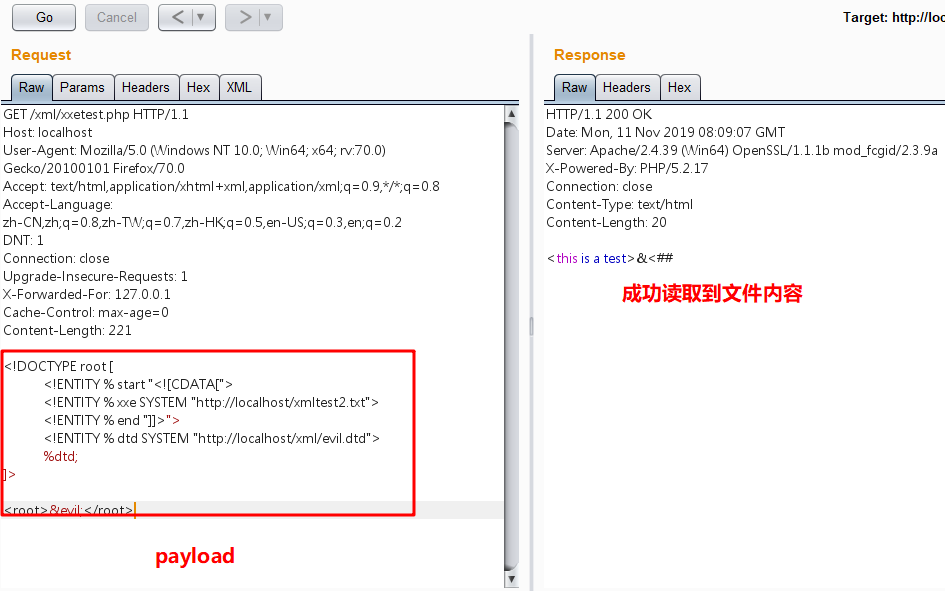Click the '<!DOCTYPE root [' payload line
The width and height of the screenshot is (945, 591).
(x=58, y=366)
